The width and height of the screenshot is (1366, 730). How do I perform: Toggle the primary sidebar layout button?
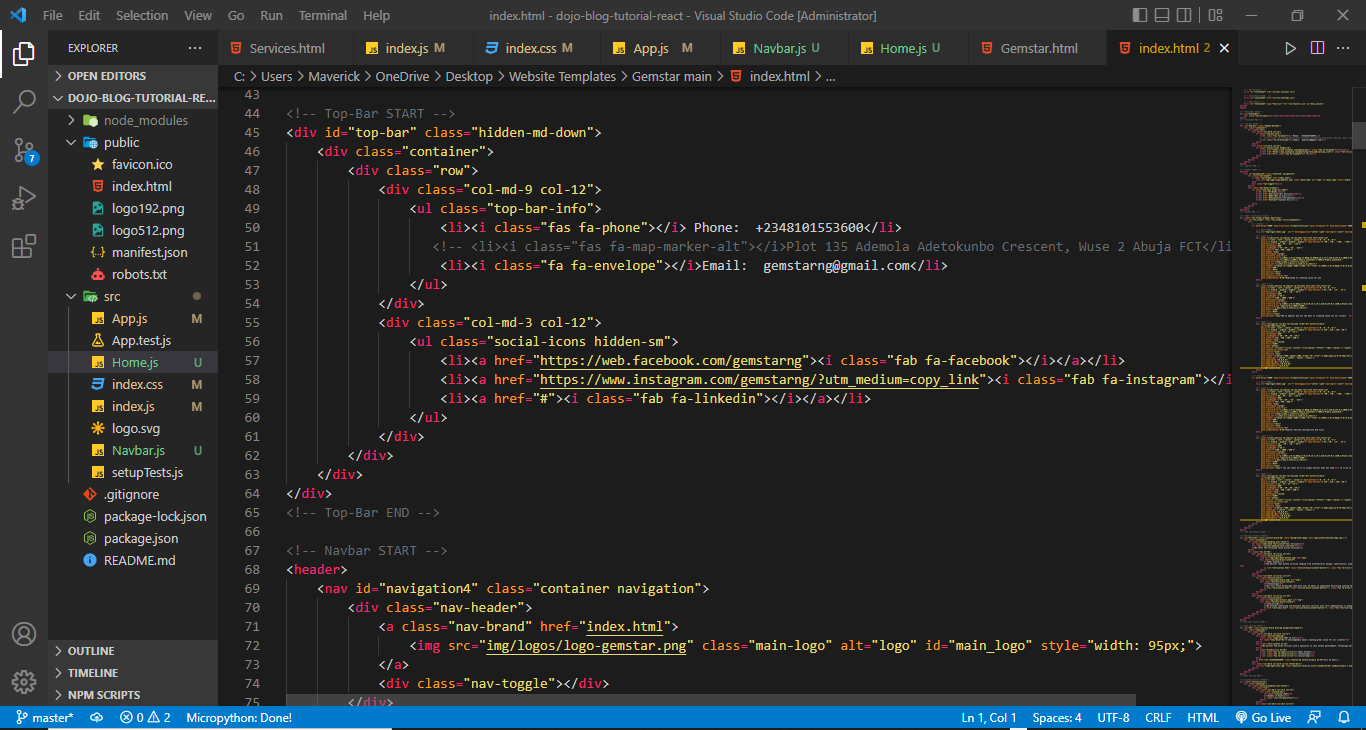1141,15
